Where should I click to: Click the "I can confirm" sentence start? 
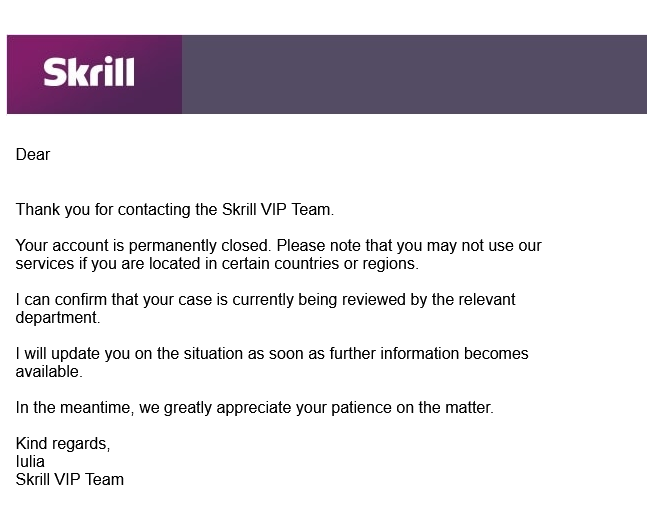click(60, 300)
